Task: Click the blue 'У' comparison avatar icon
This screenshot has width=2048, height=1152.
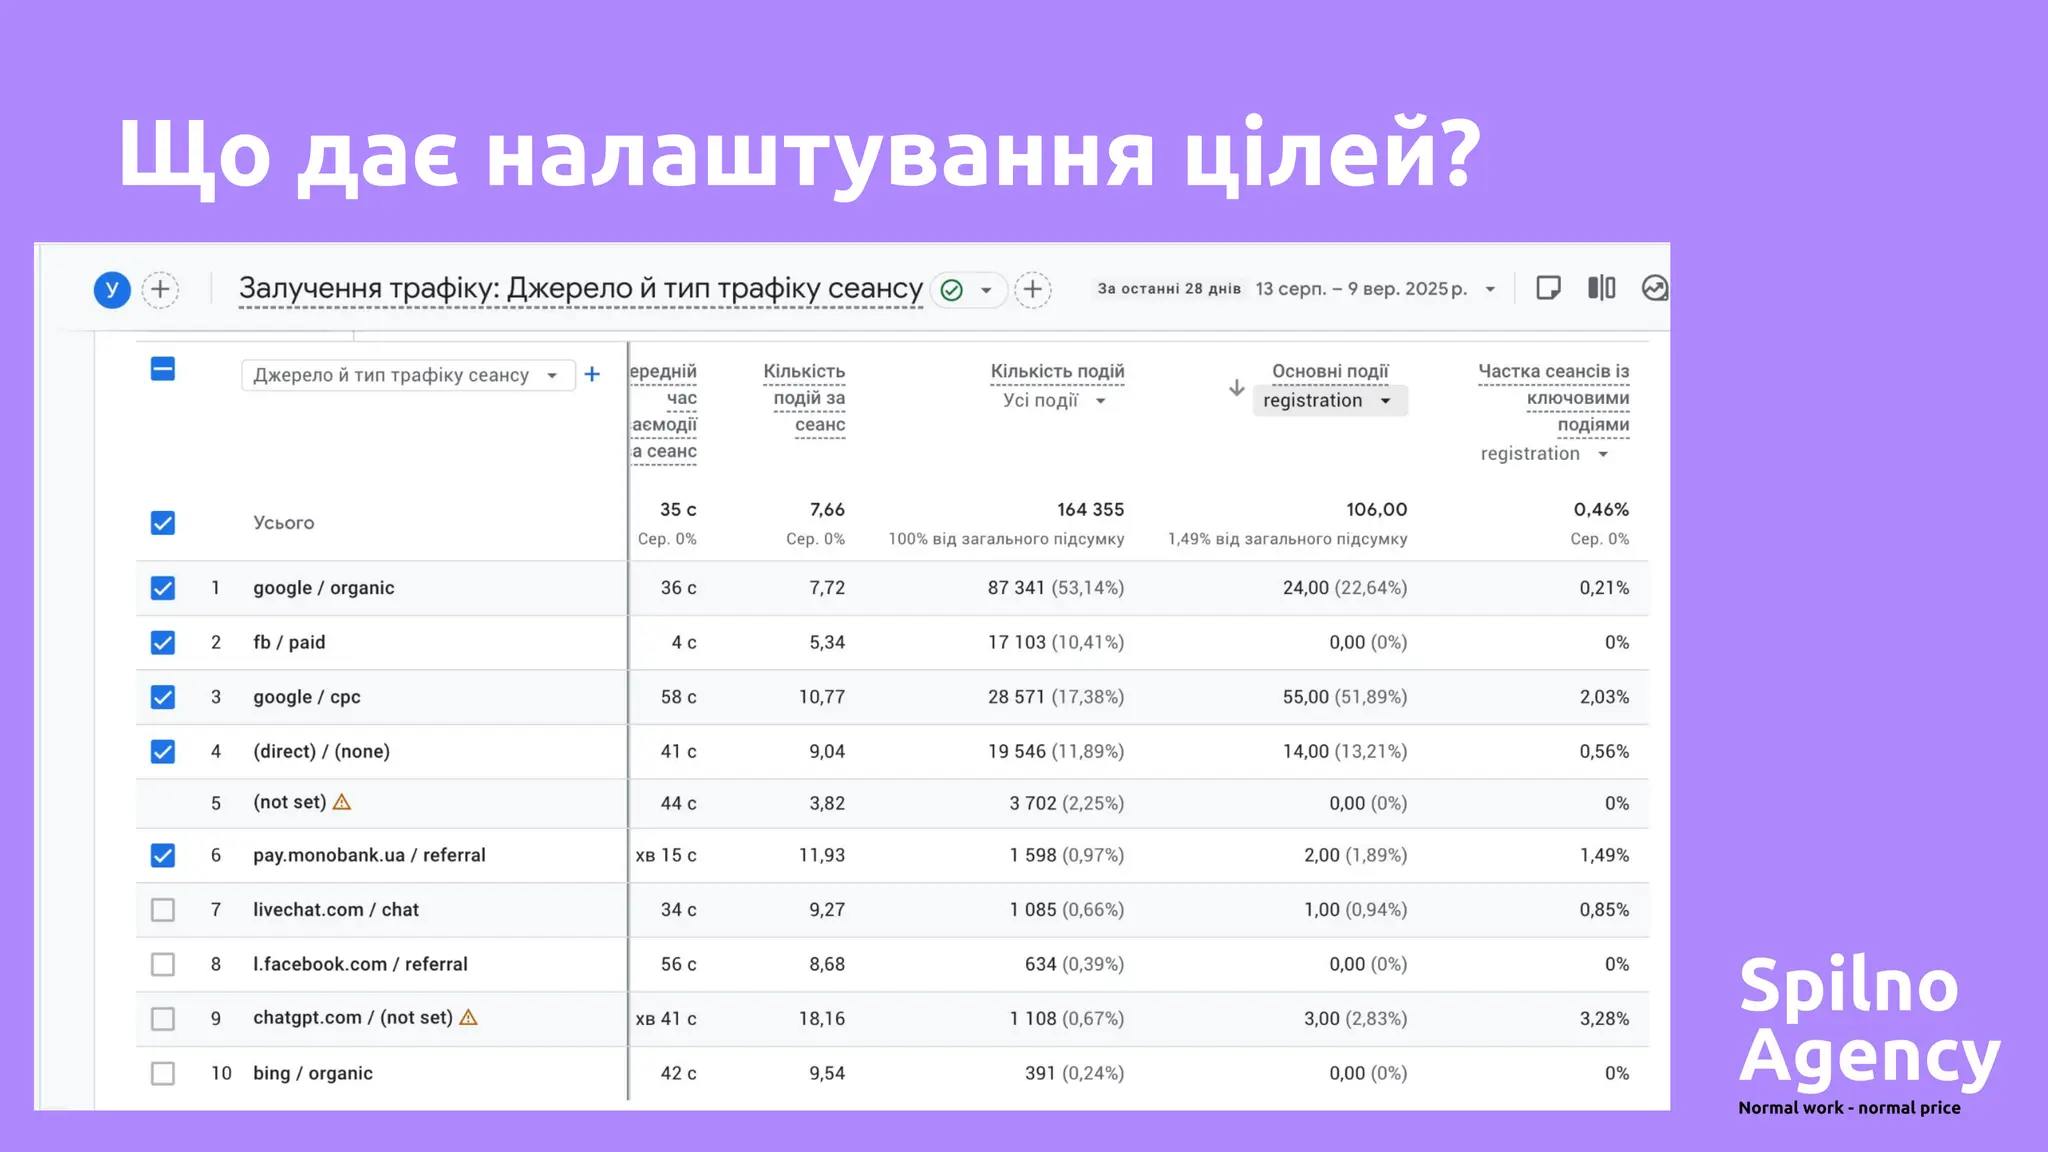Action: pos(112,290)
